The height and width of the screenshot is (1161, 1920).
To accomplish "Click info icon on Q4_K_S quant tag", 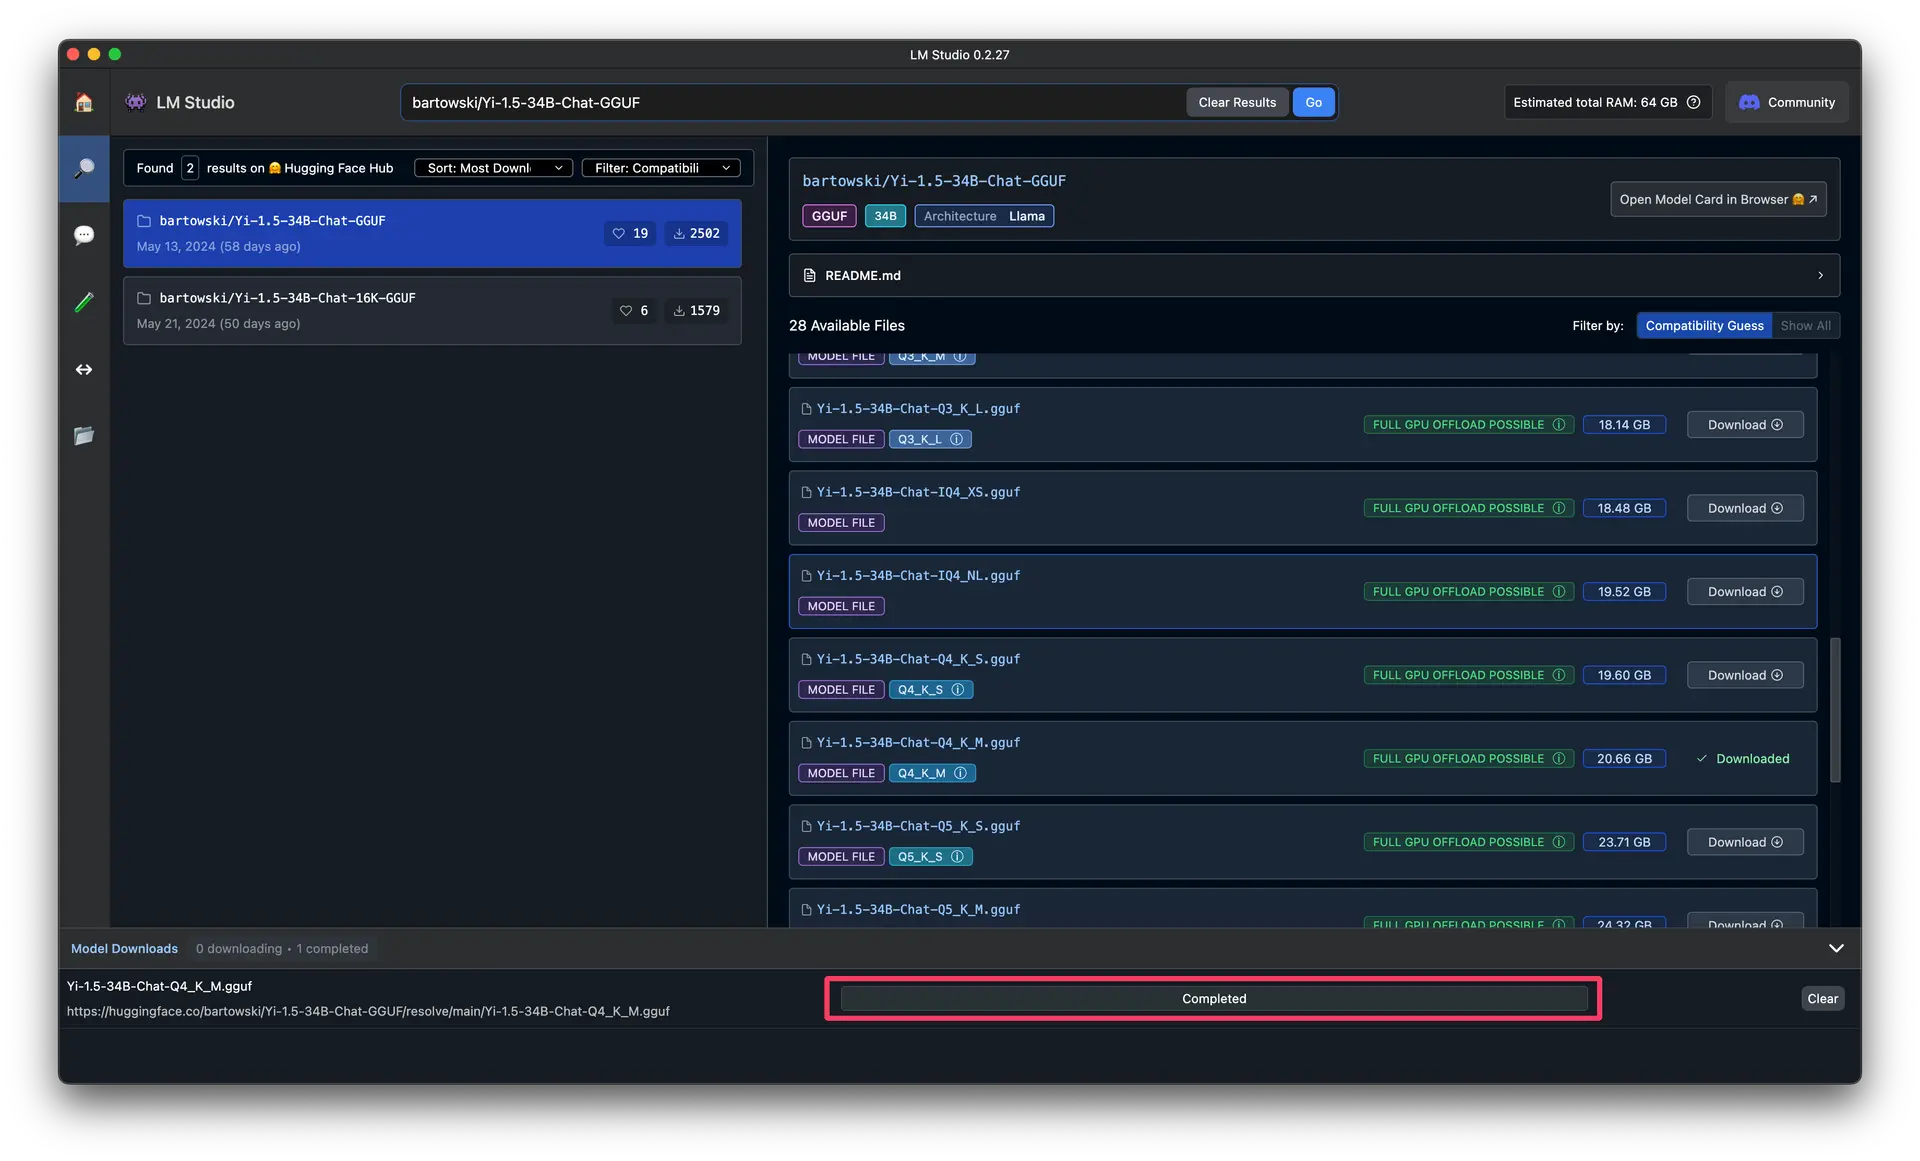I will coord(957,690).
